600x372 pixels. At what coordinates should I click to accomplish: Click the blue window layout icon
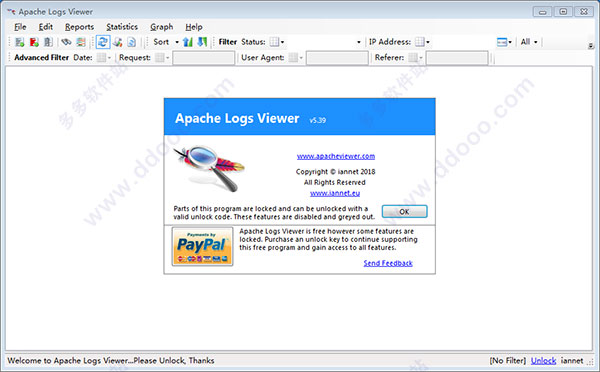pyautogui.click(x=502, y=42)
